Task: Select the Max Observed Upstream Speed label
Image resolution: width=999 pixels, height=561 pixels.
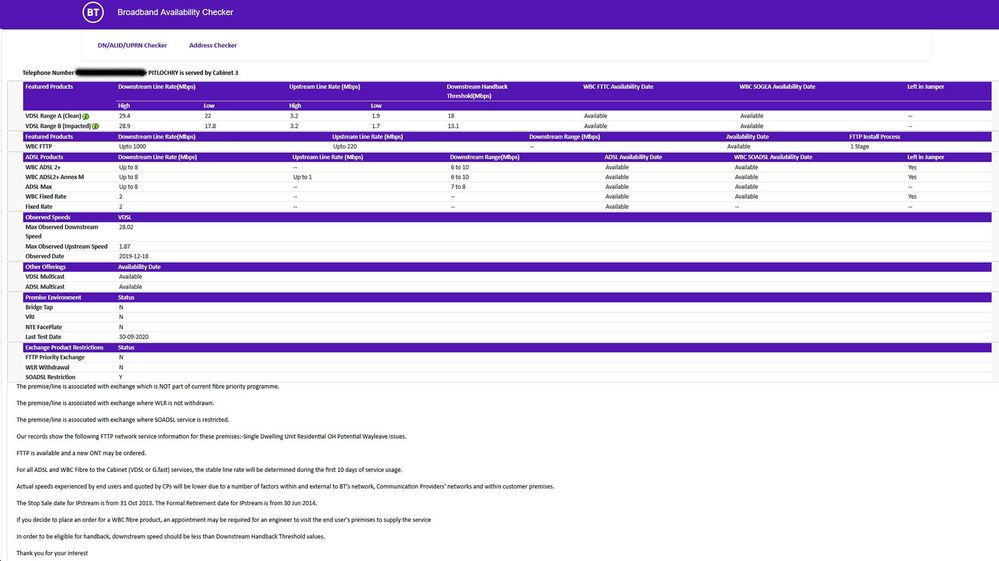Action: [66, 246]
